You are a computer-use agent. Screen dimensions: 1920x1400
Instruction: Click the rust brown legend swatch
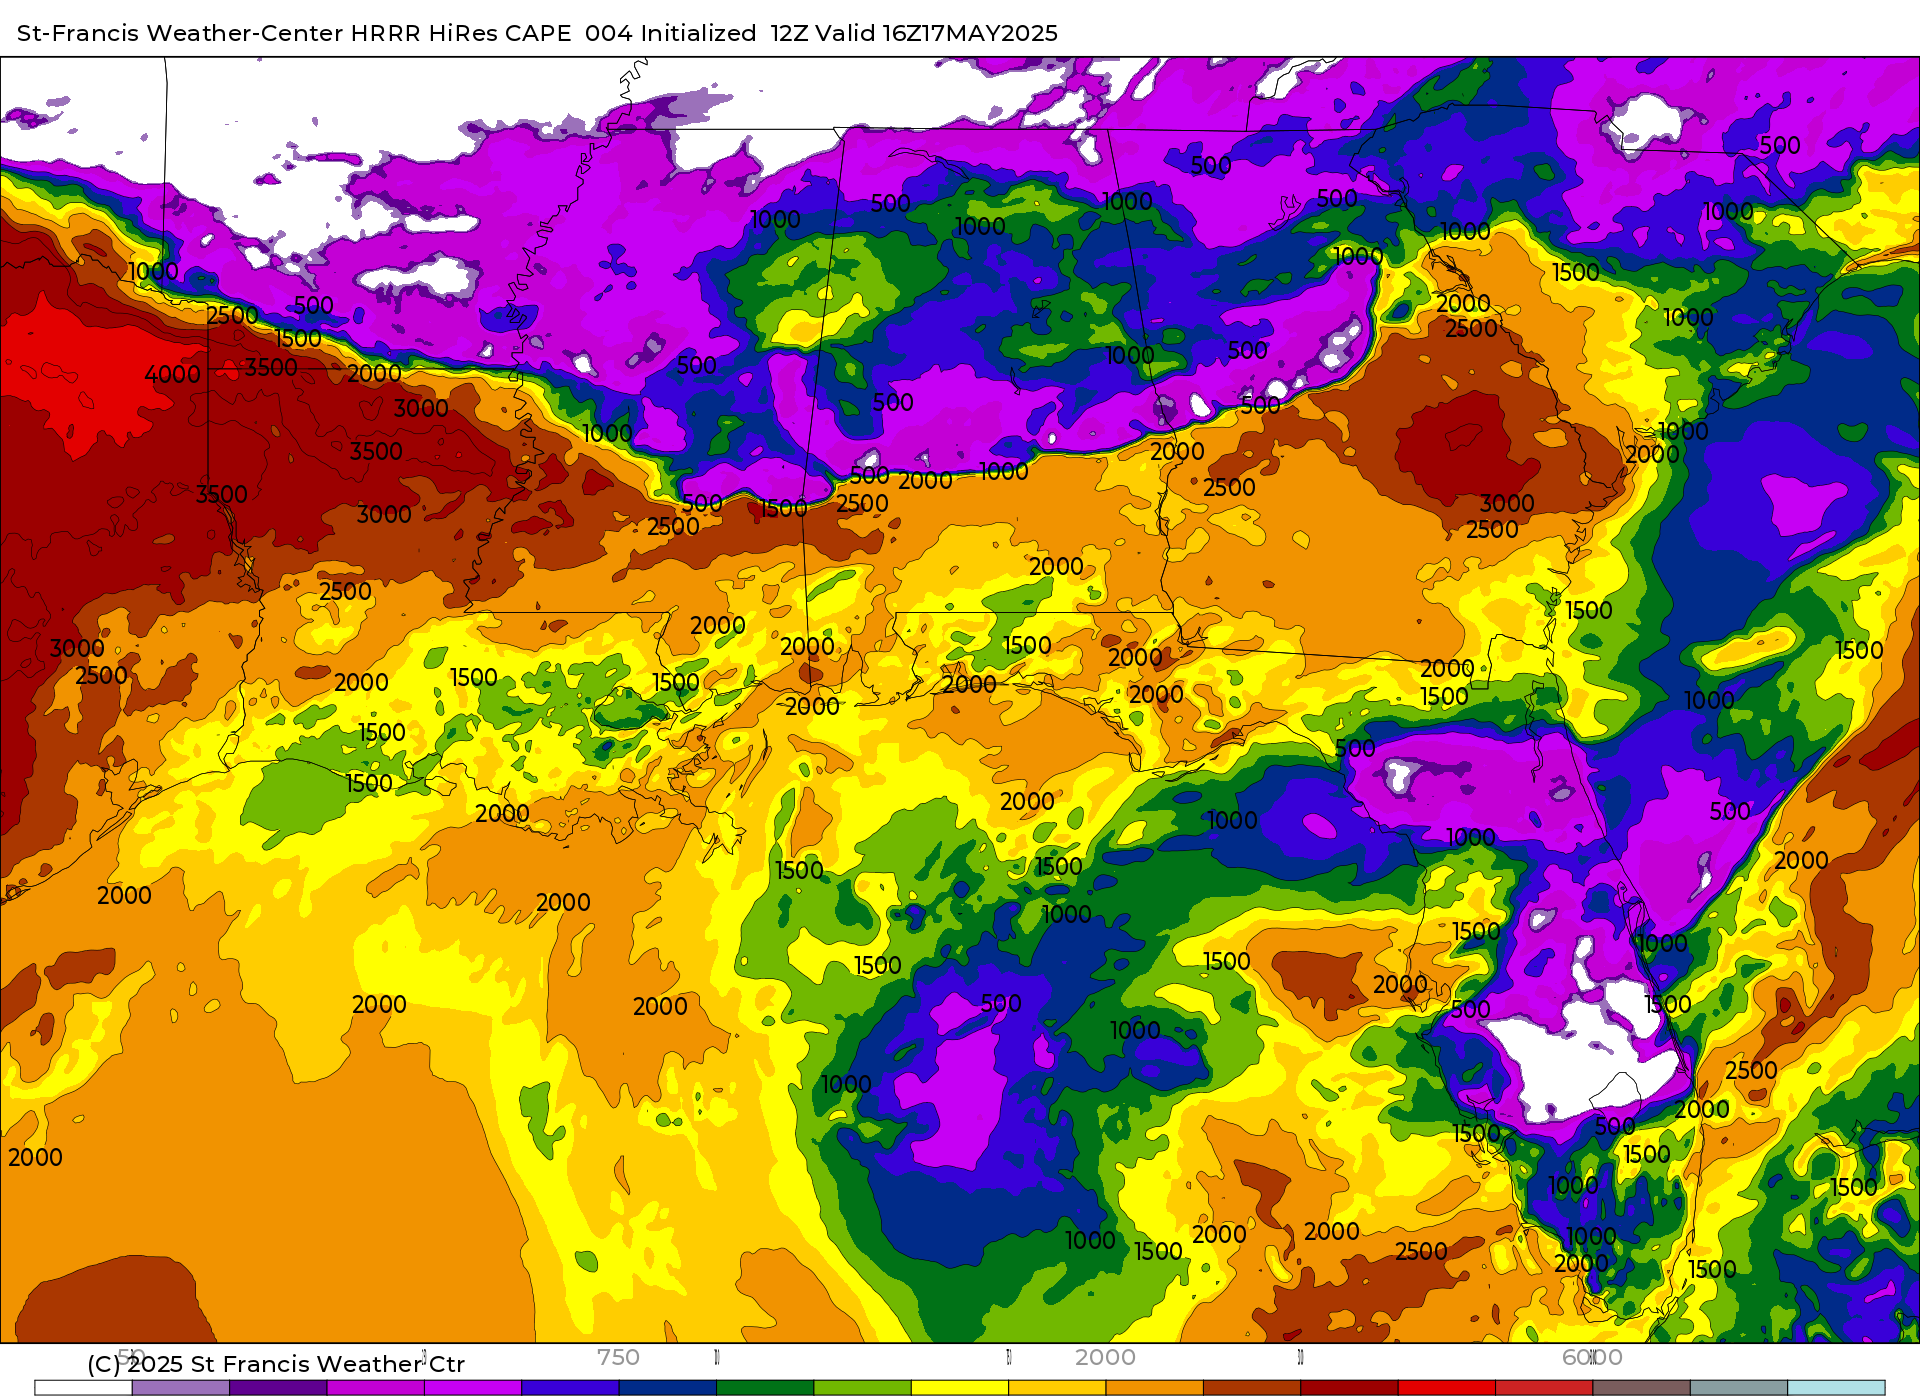pos(1252,1388)
